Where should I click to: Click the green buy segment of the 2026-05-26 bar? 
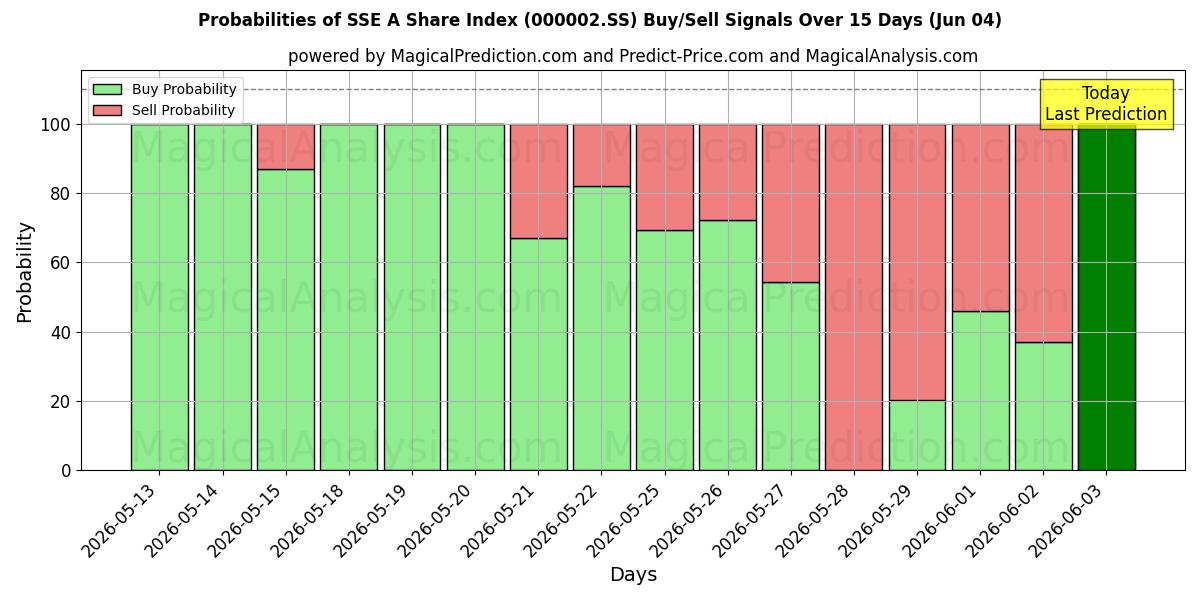[728, 345]
